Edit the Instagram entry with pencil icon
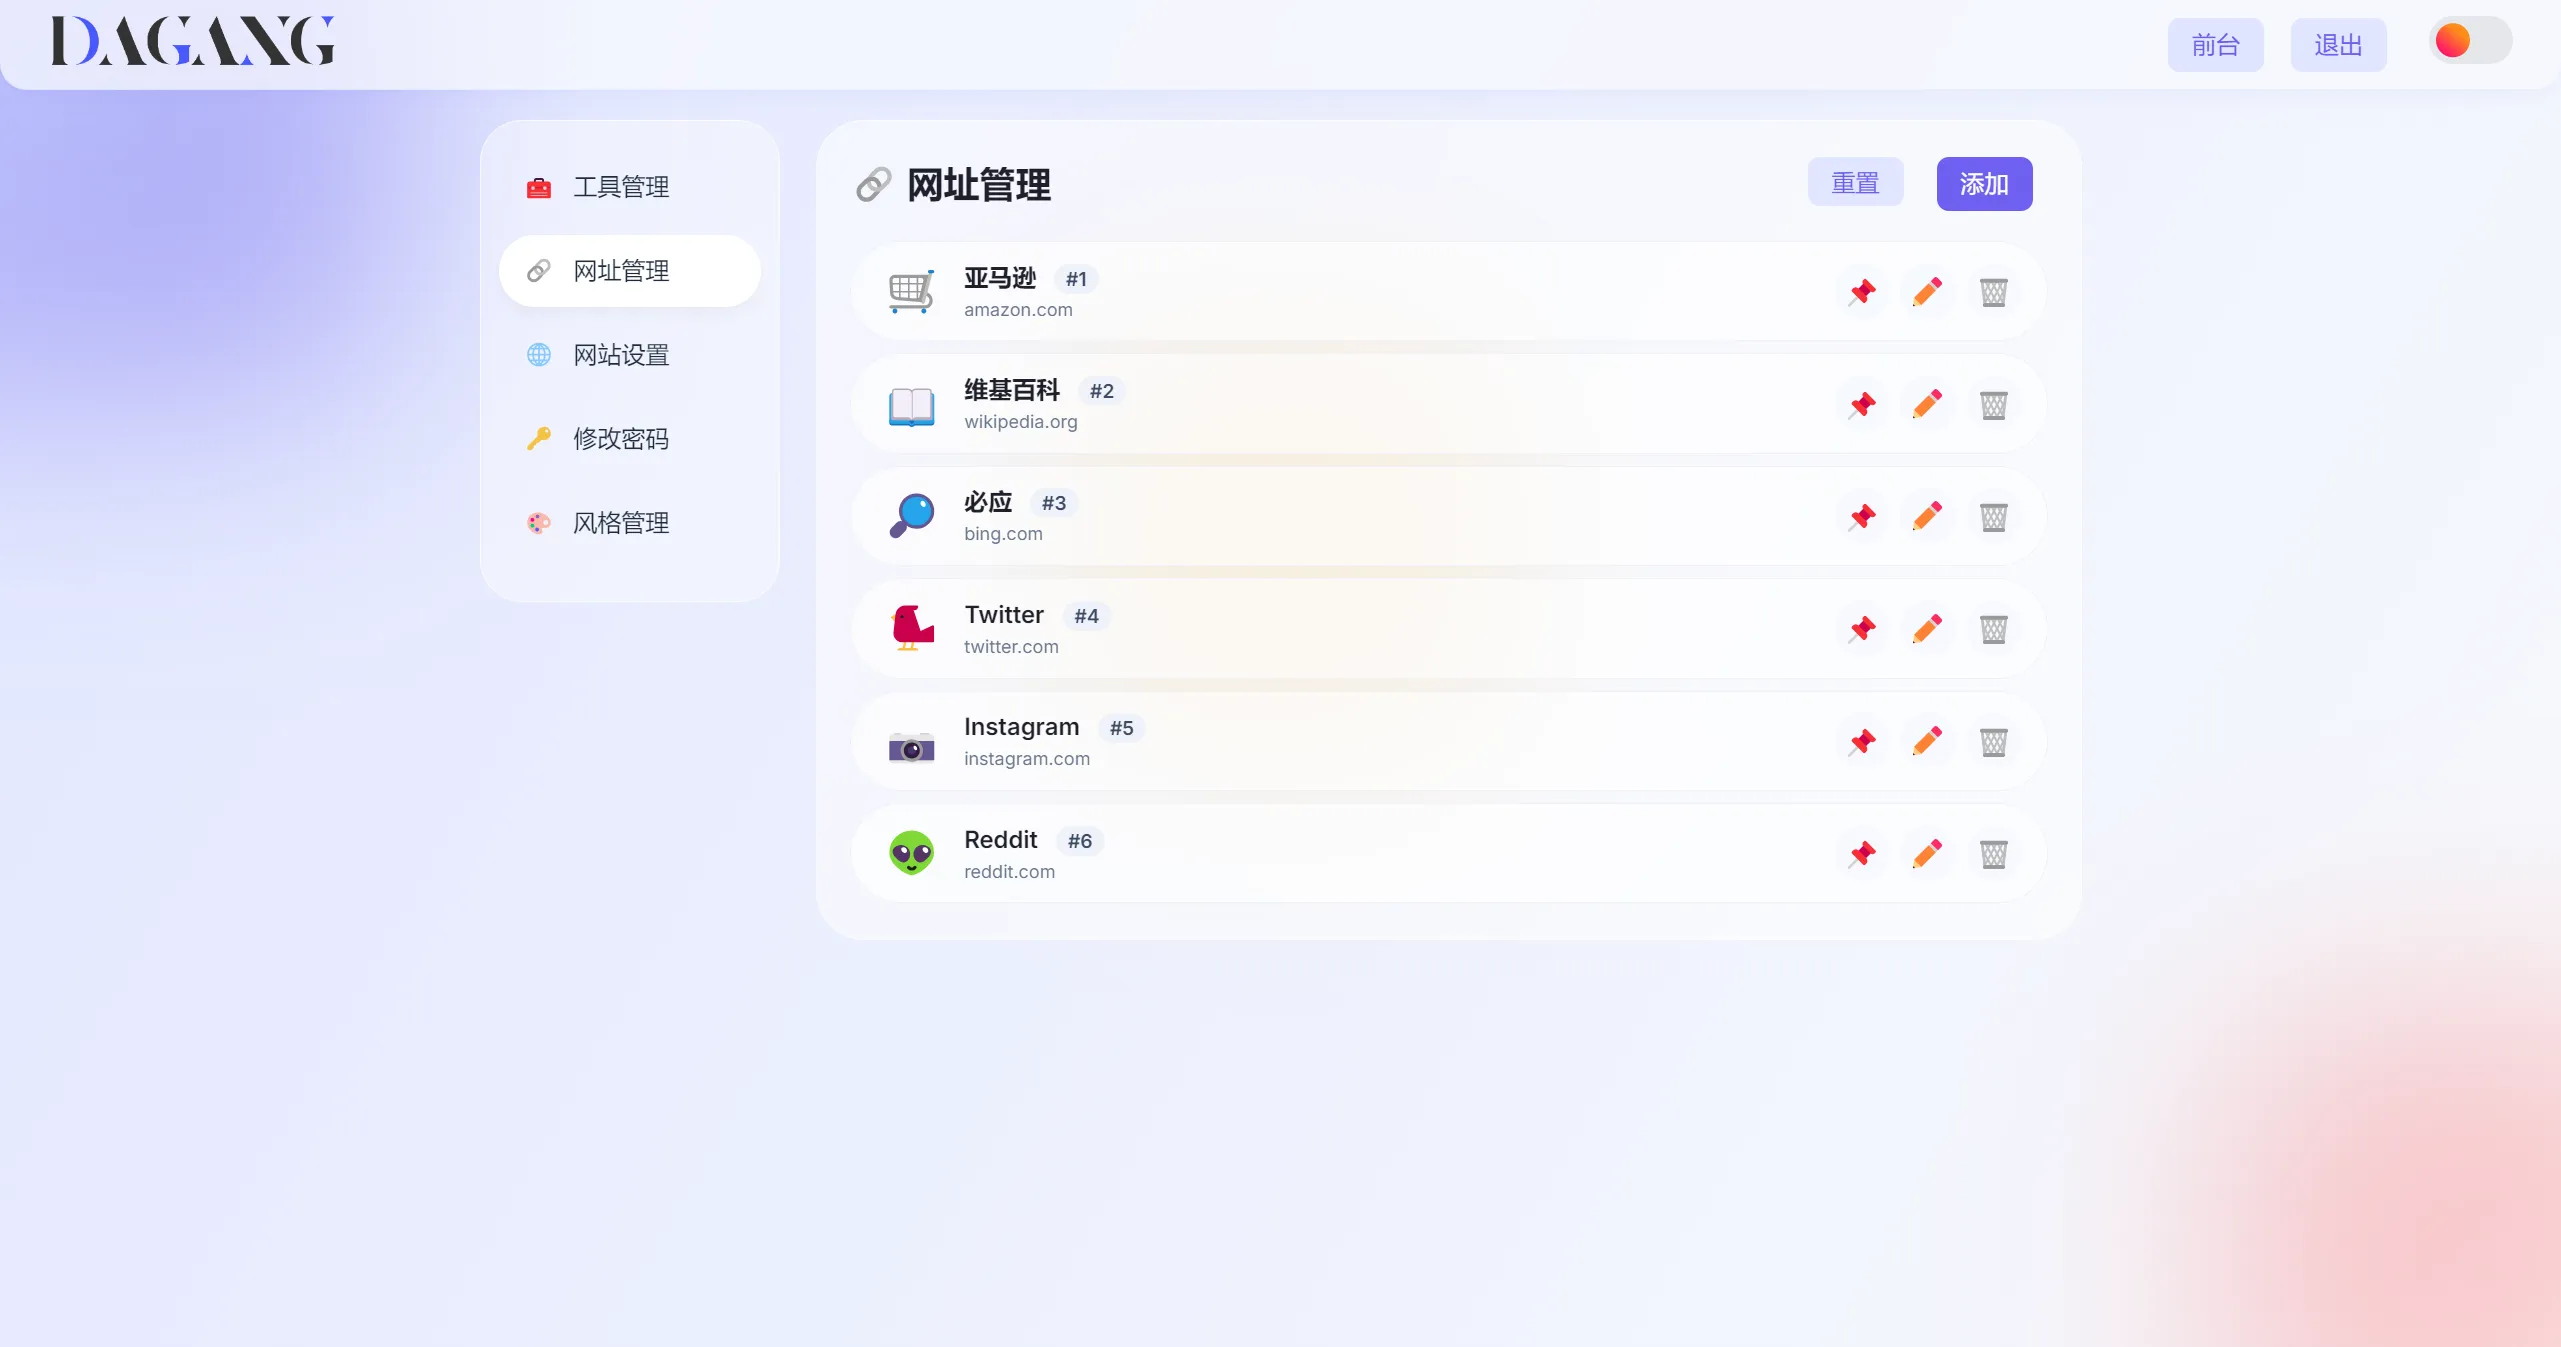Screen dimensions: 2561x1347 pyautogui.click(x=1927, y=742)
